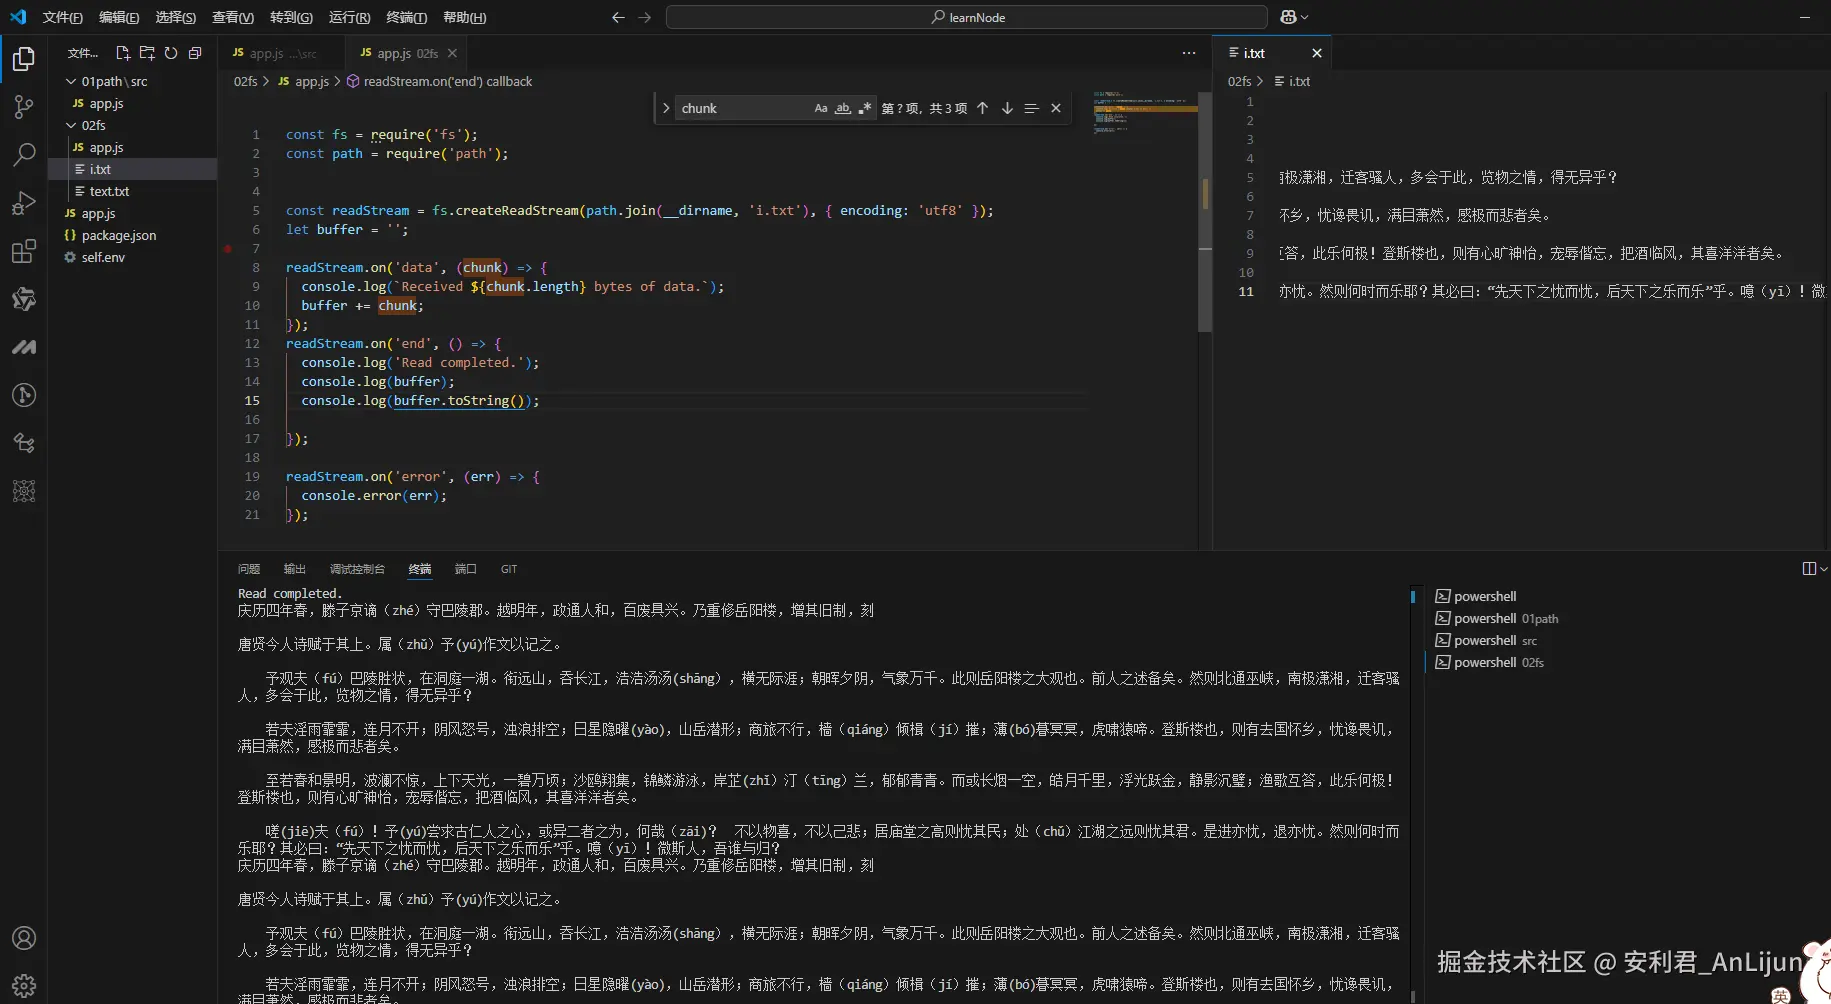Create a new file in the Explorer
The image size is (1831, 1004).
pyautogui.click(x=123, y=53)
